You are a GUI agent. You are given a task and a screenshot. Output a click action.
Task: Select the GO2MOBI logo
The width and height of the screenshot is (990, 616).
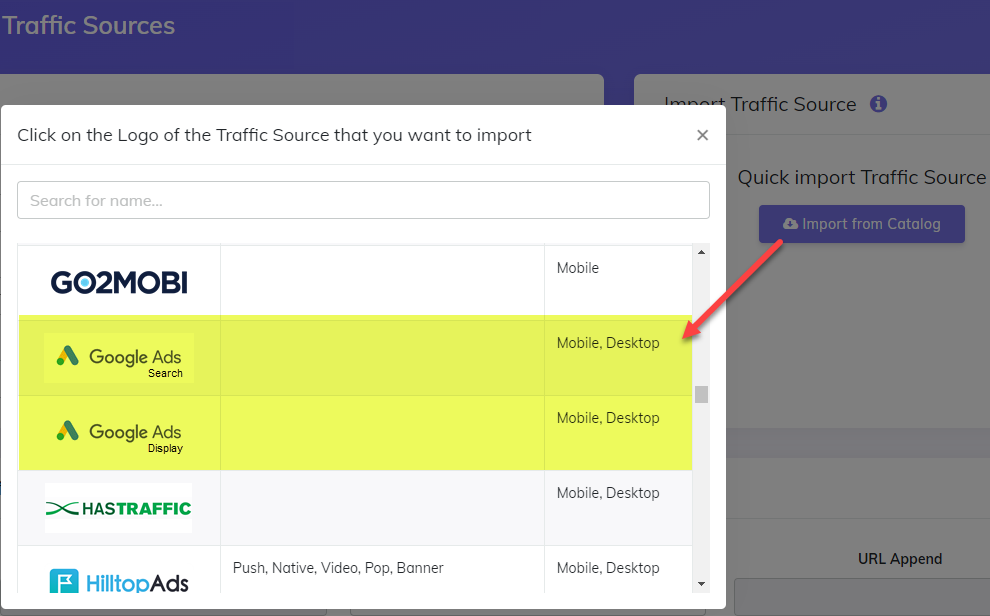coord(119,282)
